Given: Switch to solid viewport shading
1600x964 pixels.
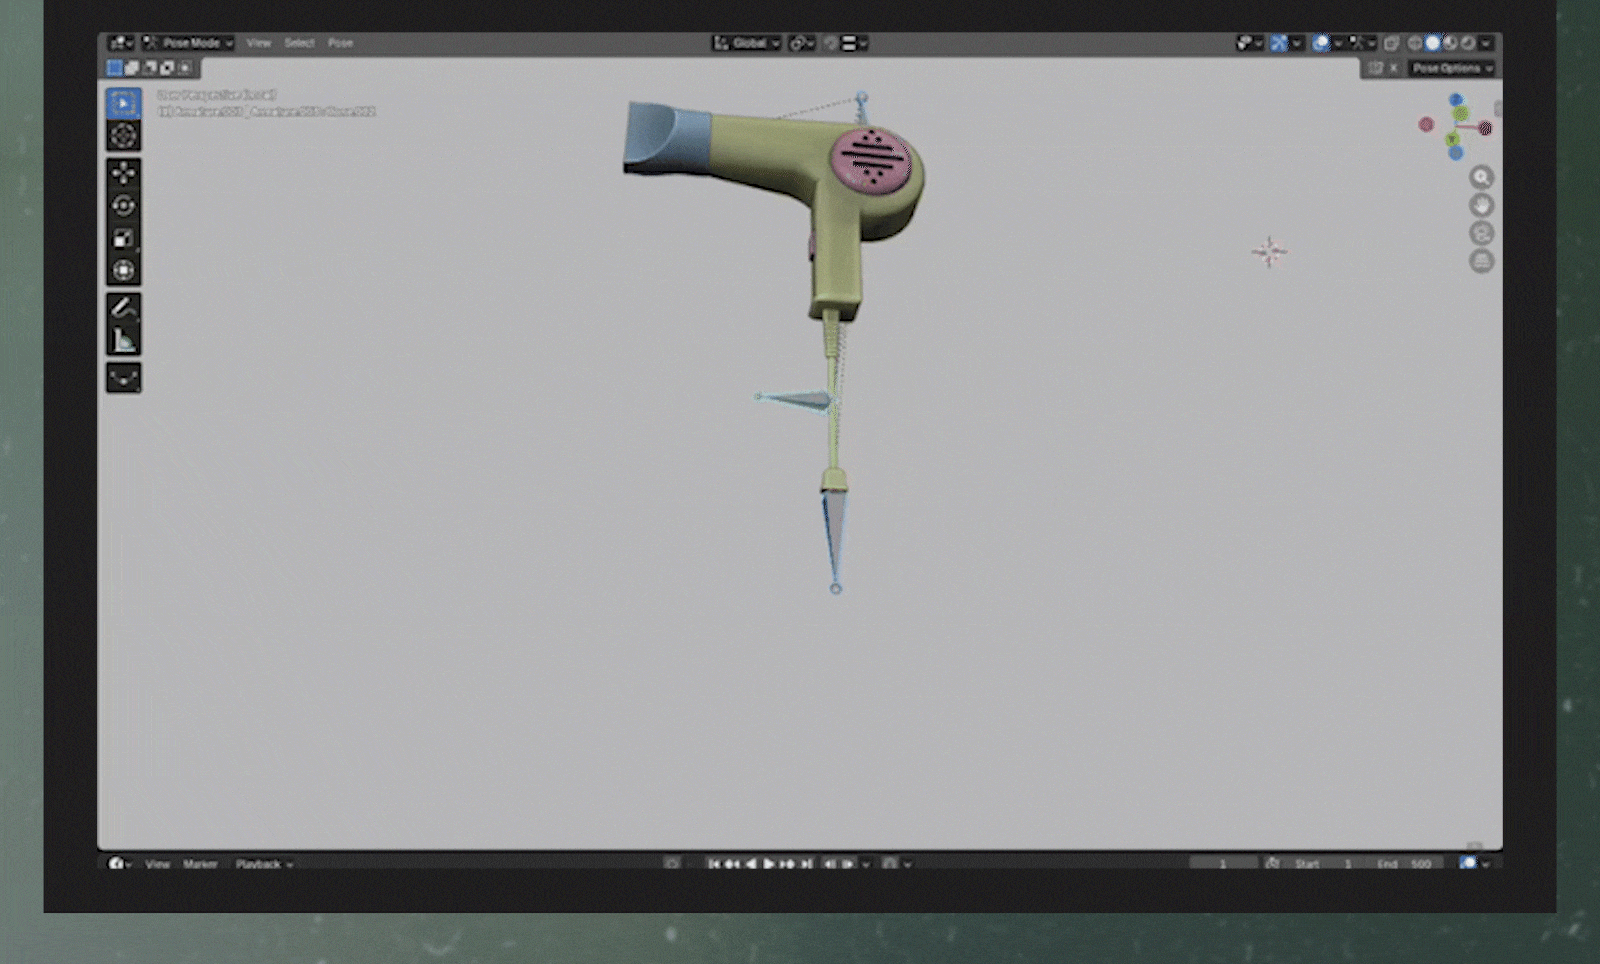Looking at the screenshot, I should coord(1432,43).
